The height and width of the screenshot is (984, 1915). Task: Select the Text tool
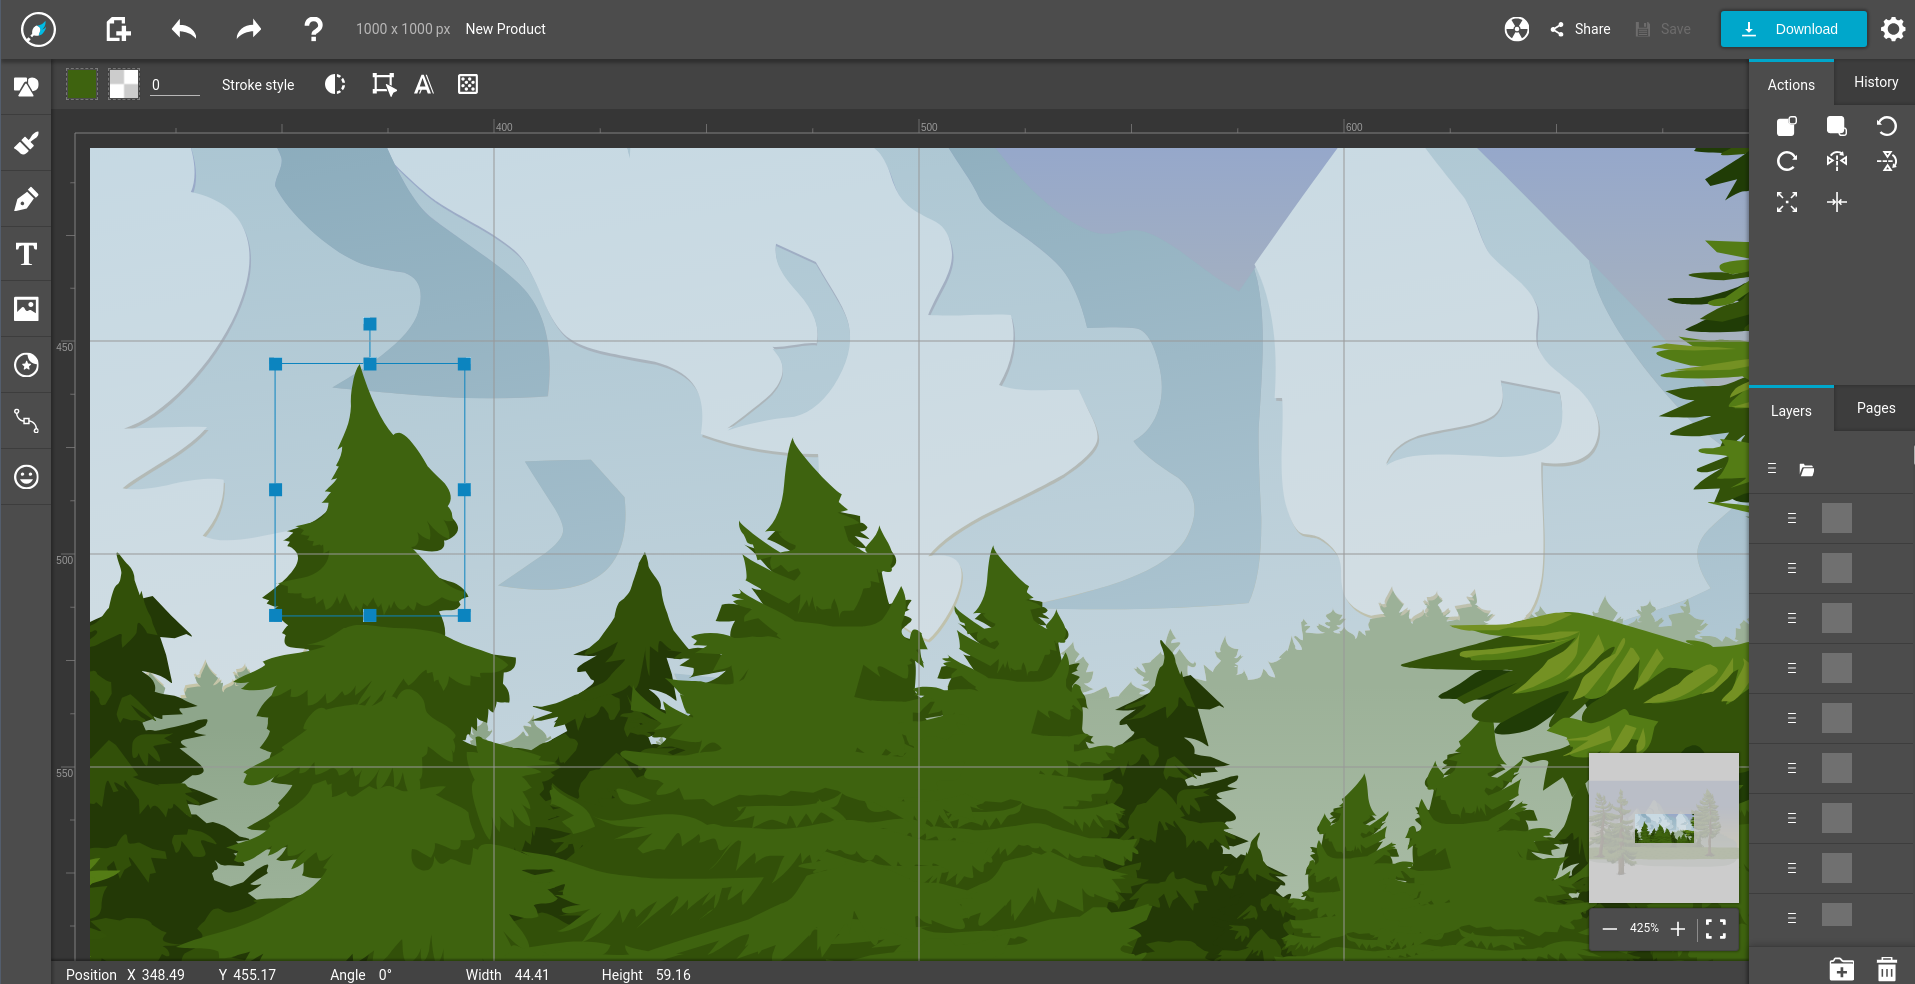pyautogui.click(x=26, y=254)
